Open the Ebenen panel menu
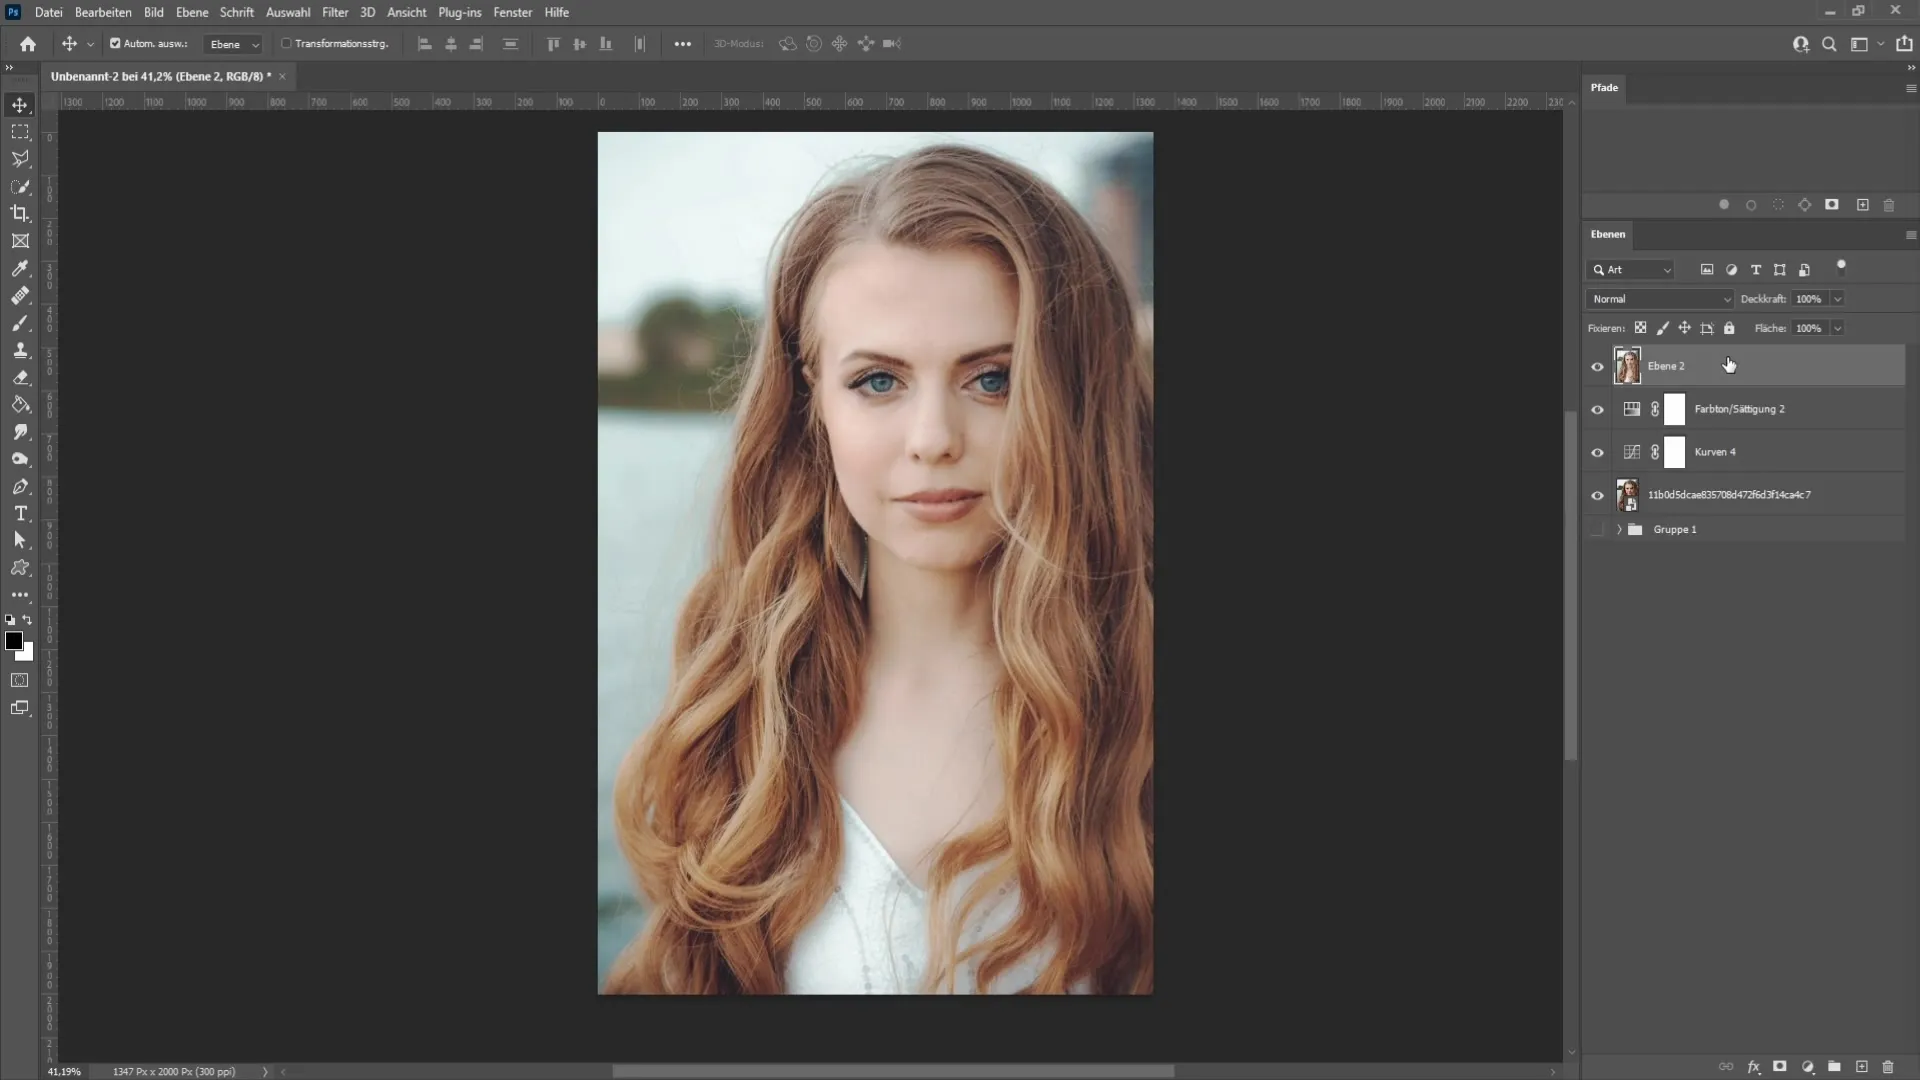 [1910, 235]
